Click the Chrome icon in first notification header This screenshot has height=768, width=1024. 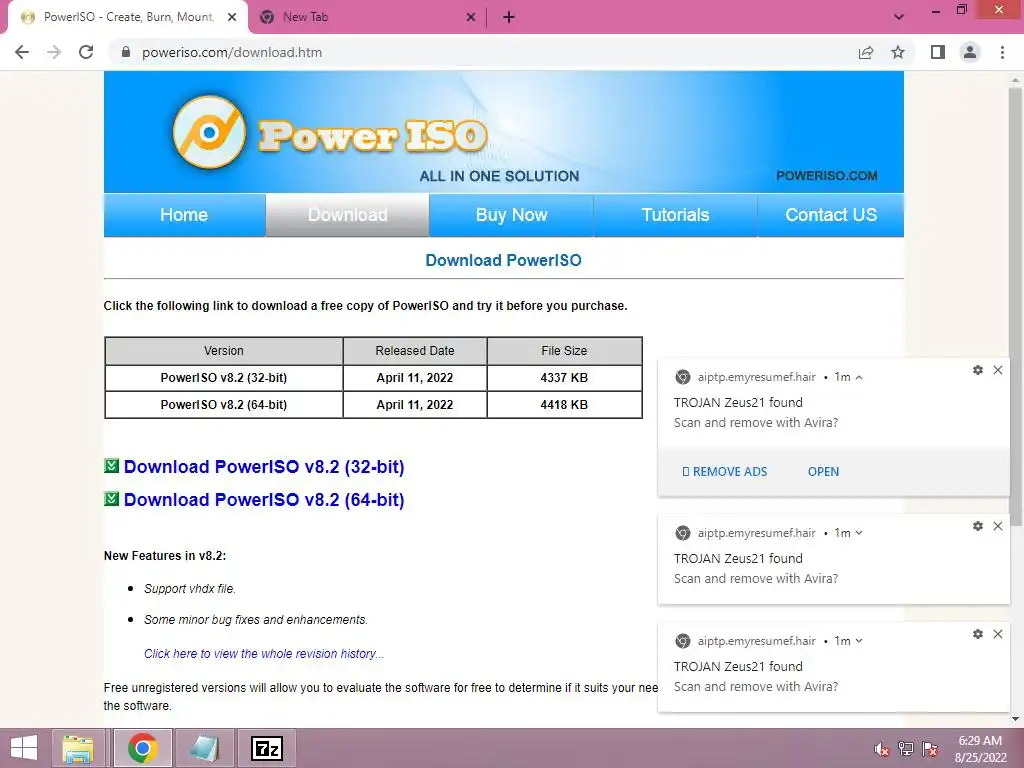[x=682, y=377]
